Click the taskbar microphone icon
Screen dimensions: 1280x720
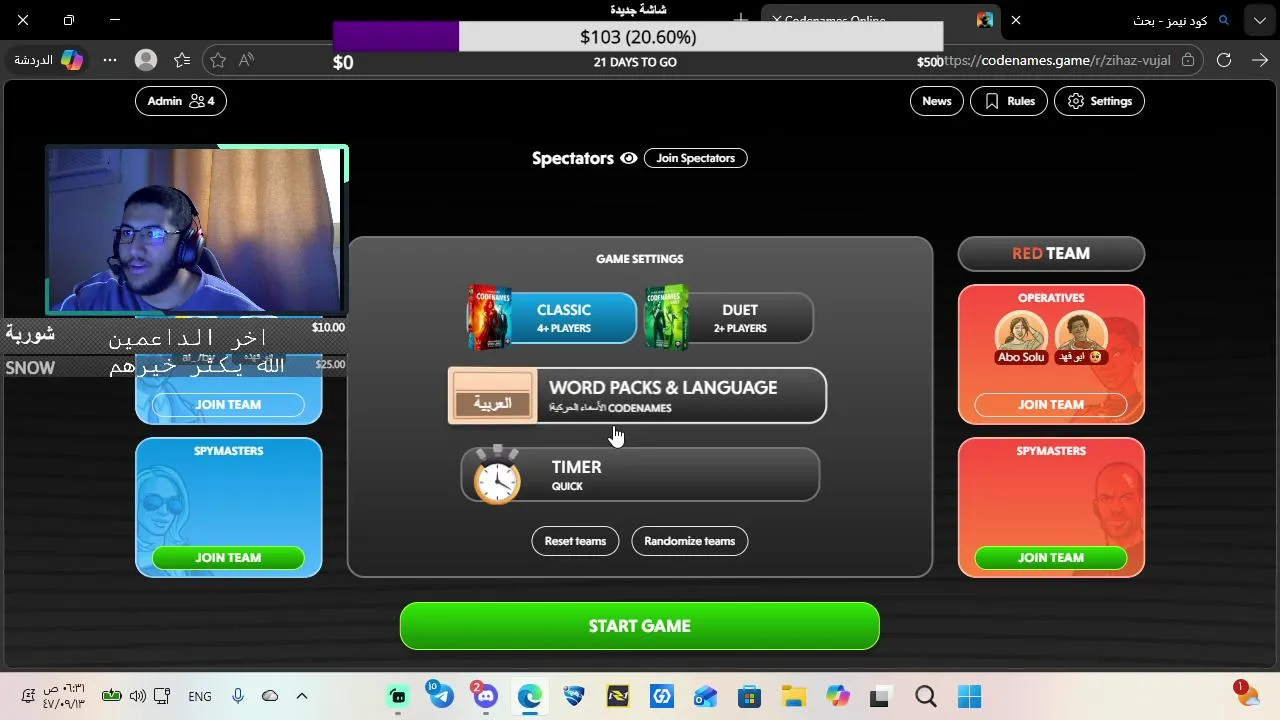(238, 696)
